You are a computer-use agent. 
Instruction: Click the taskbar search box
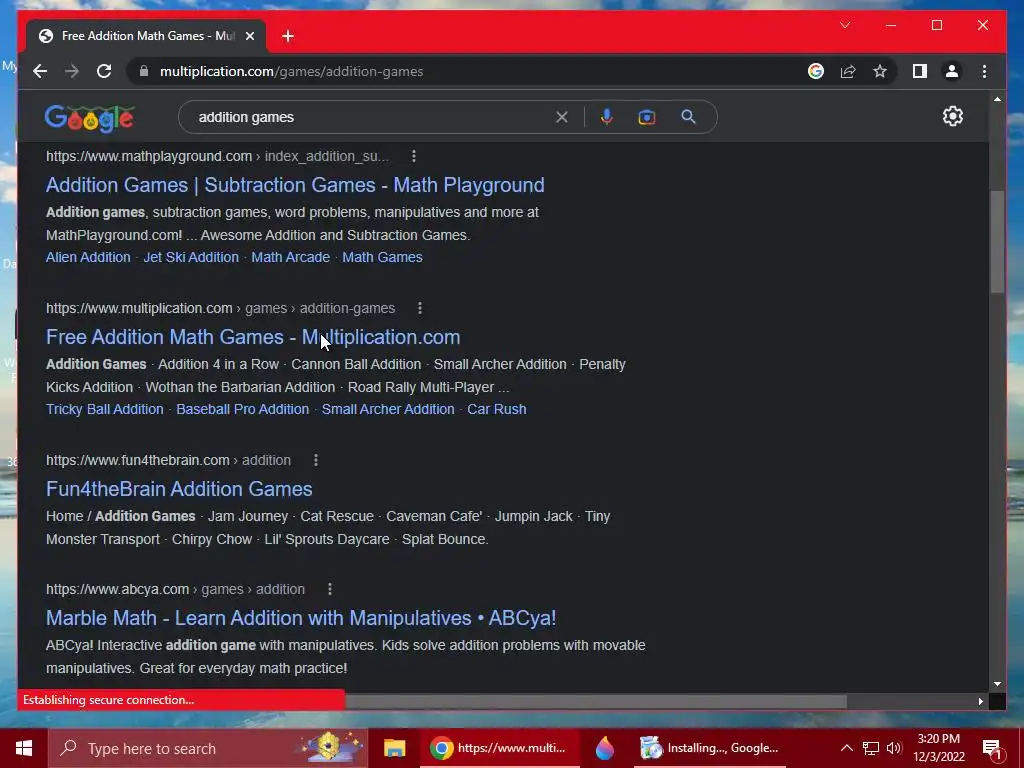coord(208,748)
